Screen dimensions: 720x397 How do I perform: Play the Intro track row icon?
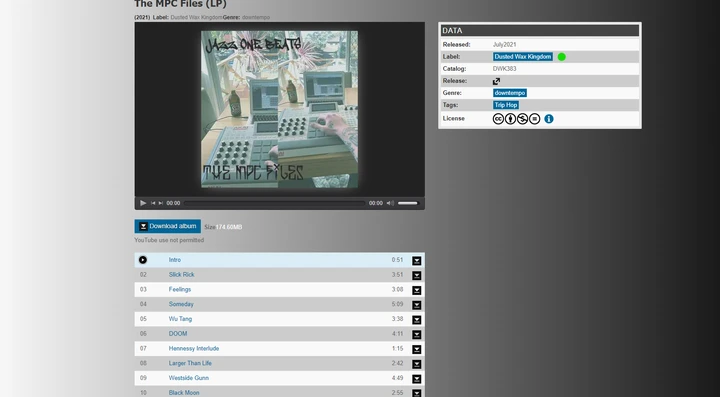pos(143,260)
